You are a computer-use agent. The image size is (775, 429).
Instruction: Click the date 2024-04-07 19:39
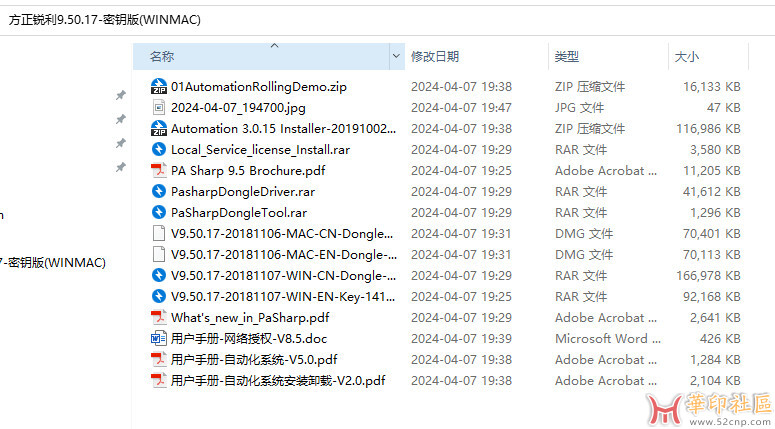click(x=461, y=339)
